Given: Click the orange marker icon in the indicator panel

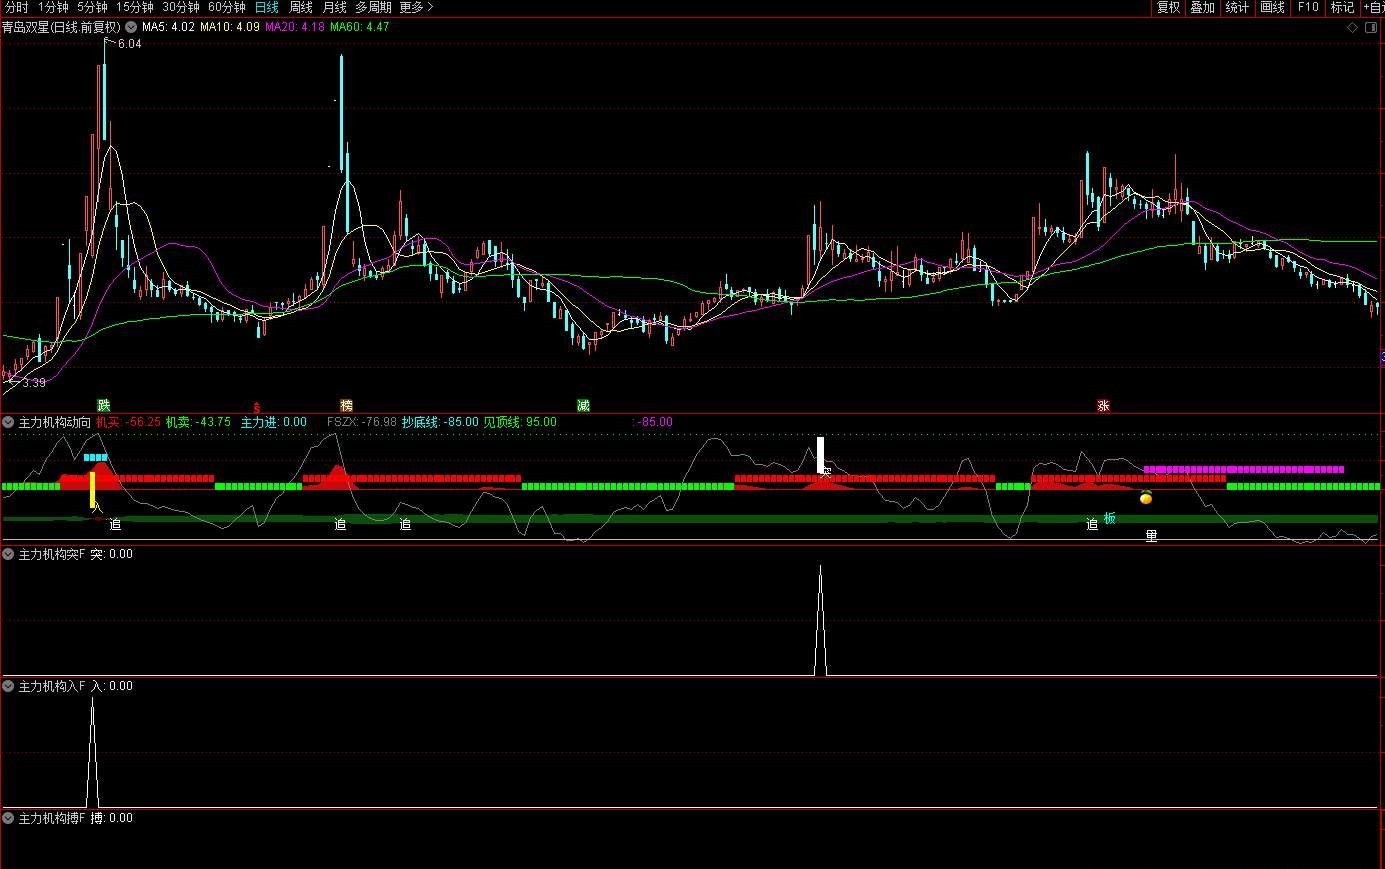Looking at the screenshot, I should [x=1146, y=497].
